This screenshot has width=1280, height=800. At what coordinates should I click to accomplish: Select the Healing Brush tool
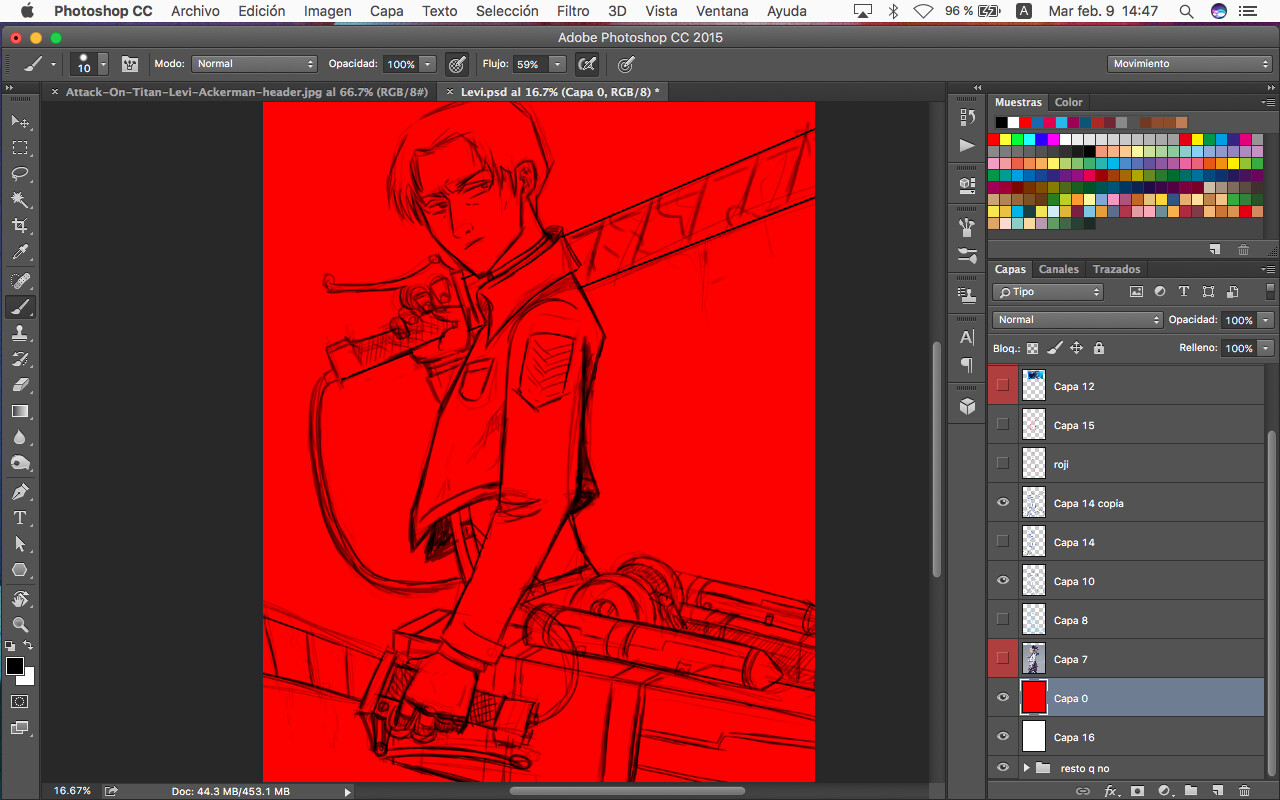pyautogui.click(x=20, y=281)
